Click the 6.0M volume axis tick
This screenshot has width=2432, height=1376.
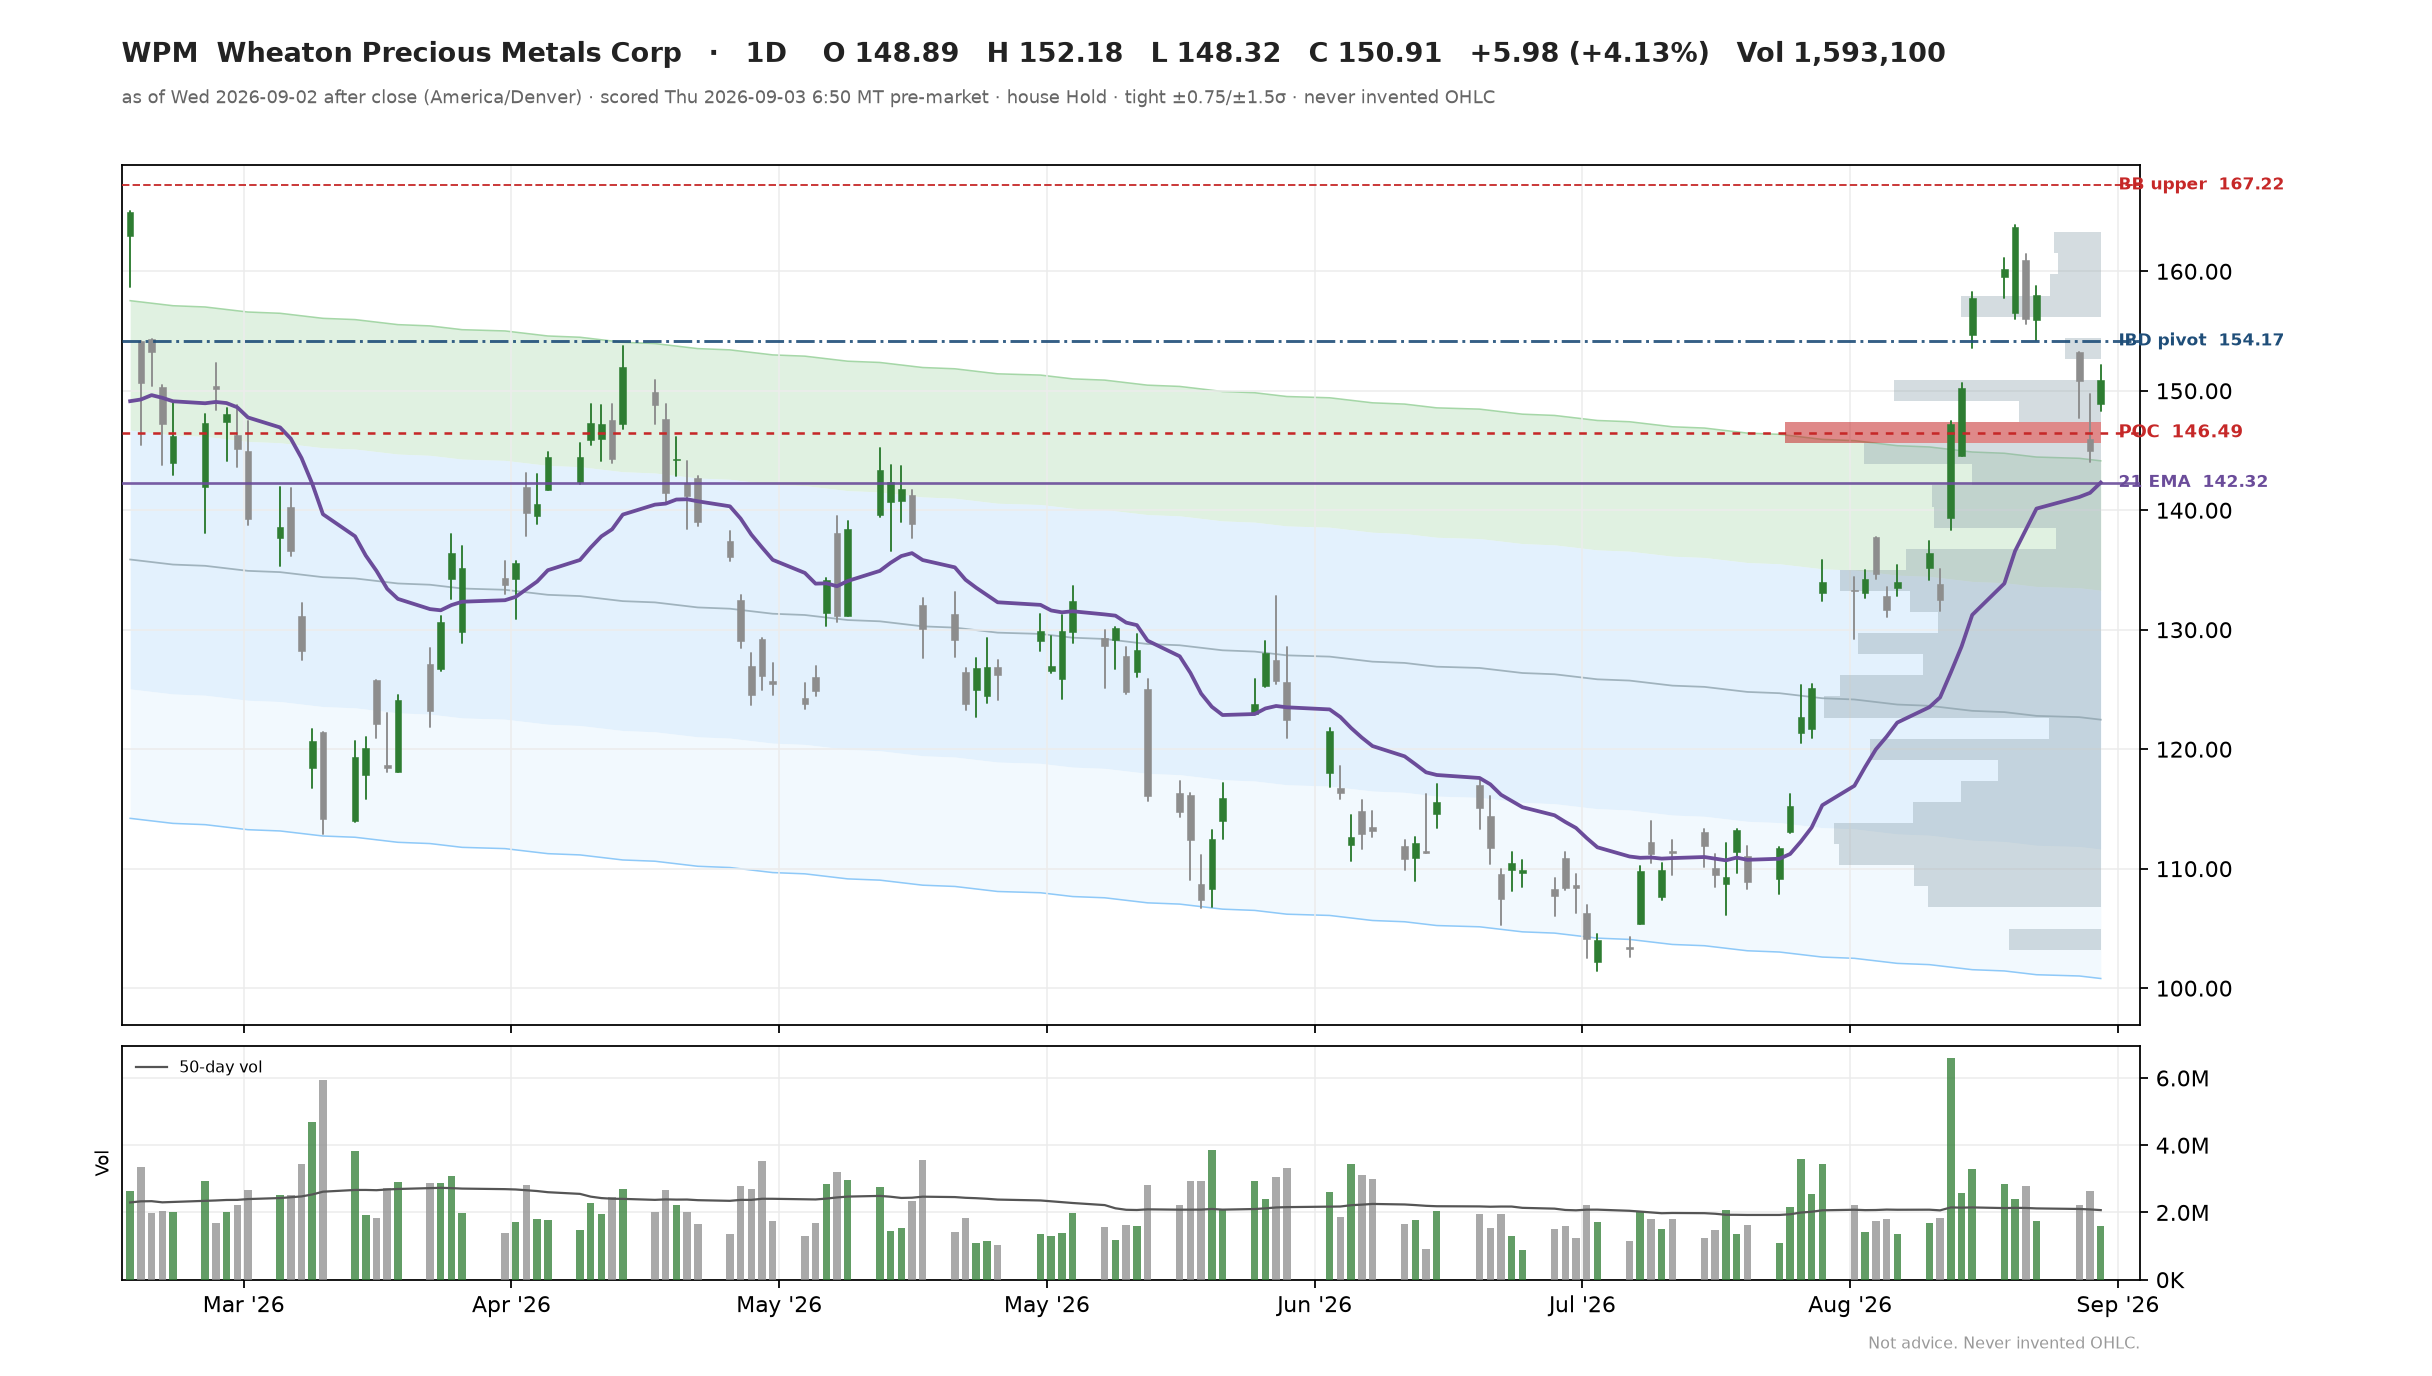pyautogui.click(x=2182, y=1079)
